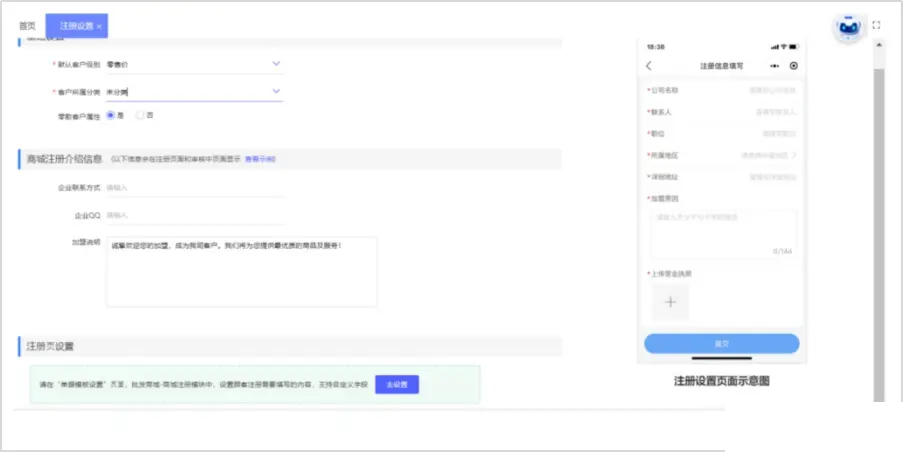Viewport: 904px width, 453px height.
Task: Tap the 联系人 field in phone preview
Action: [722, 112]
